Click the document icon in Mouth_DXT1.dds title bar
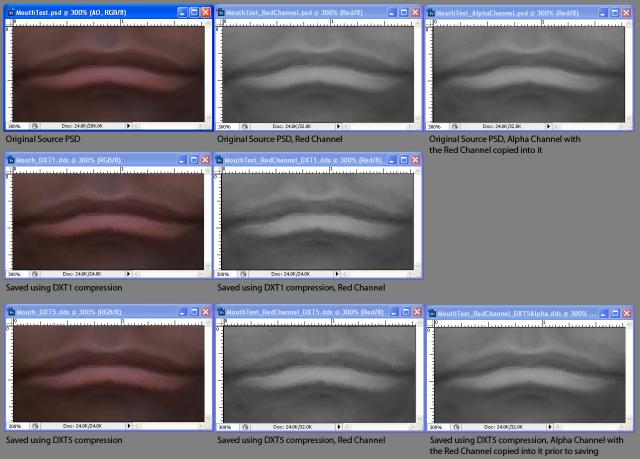 [x=9, y=161]
